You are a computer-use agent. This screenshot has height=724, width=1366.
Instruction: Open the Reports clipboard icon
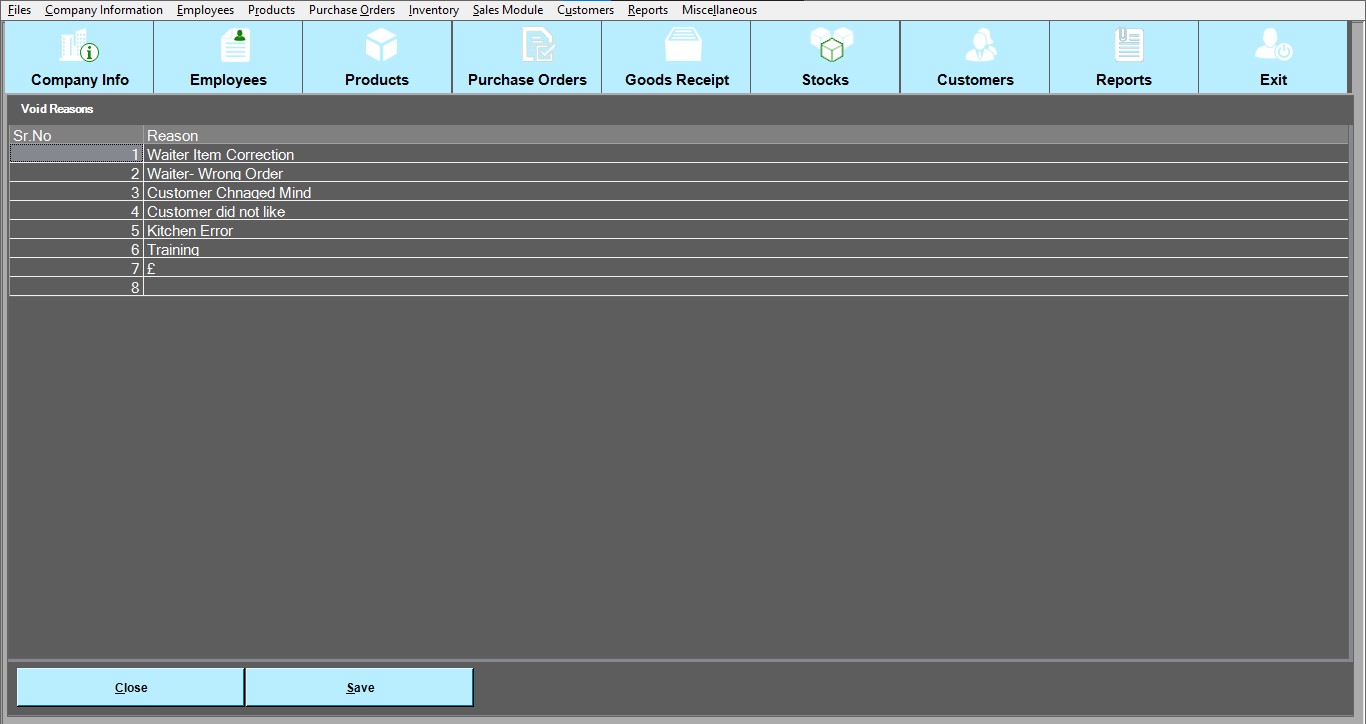pyautogui.click(x=1128, y=46)
